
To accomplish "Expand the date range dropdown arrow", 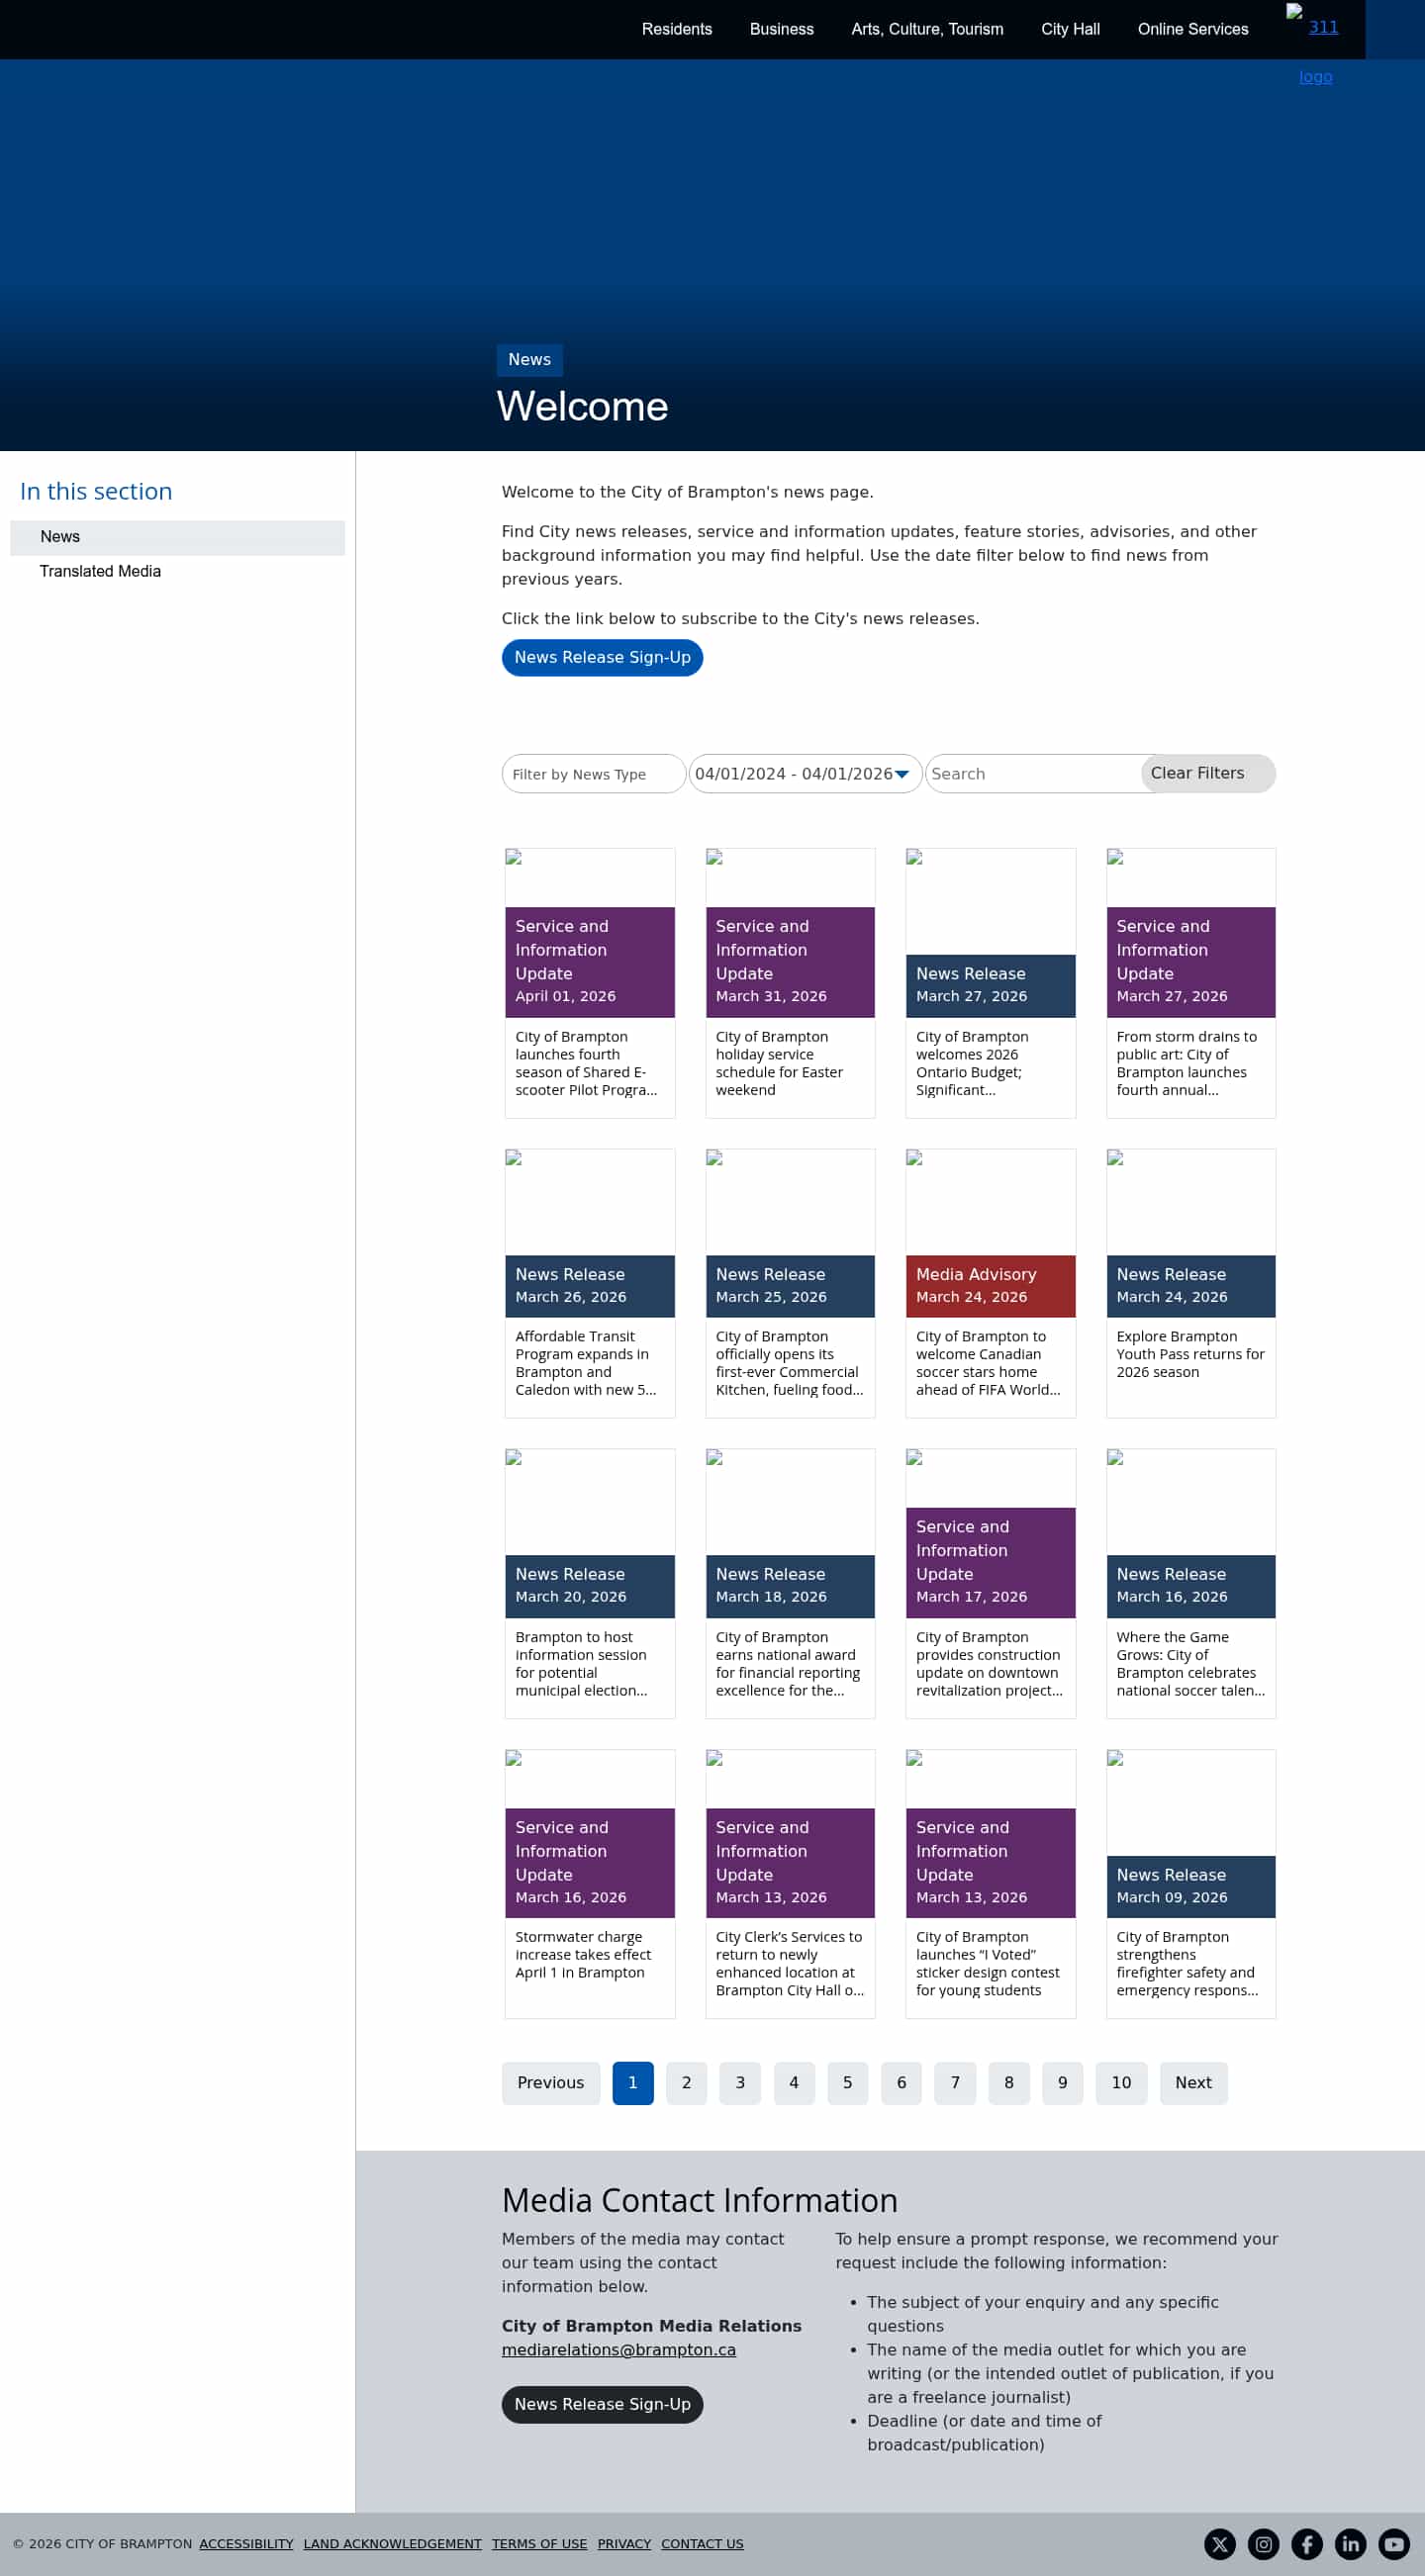I will [x=901, y=774].
